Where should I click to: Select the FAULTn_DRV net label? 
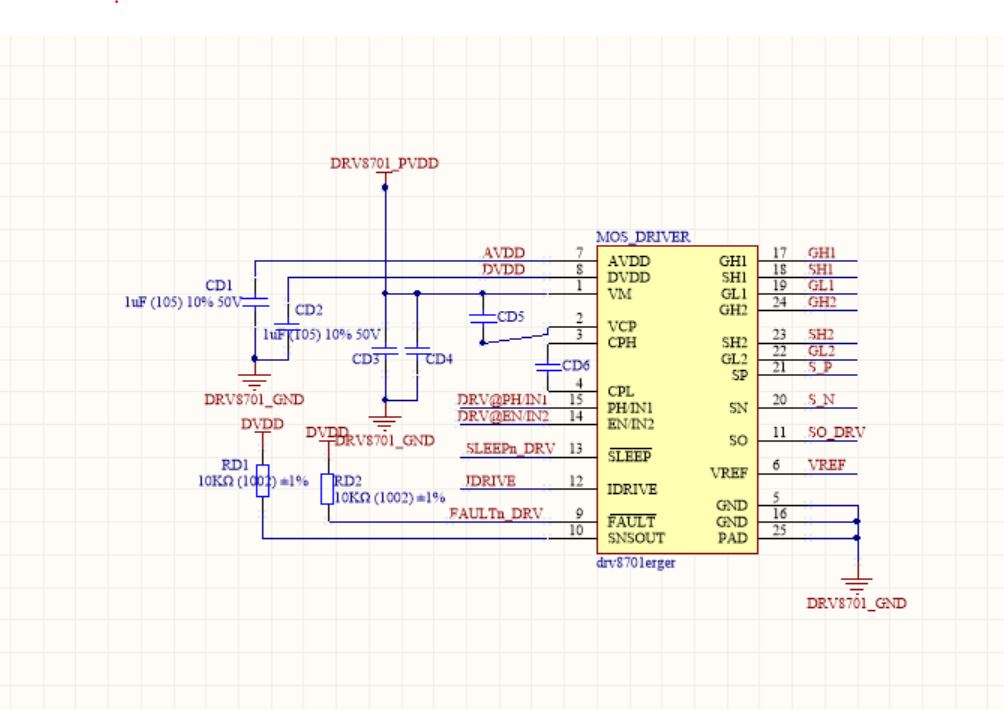[496, 513]
